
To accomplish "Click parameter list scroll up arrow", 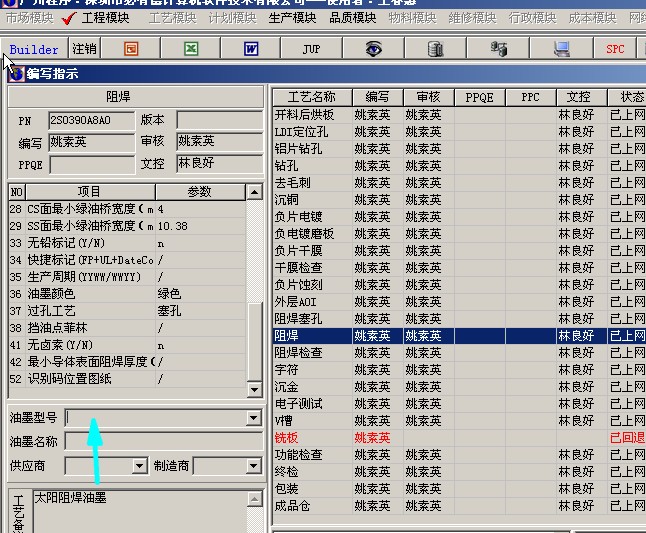I will pos(255,192).
